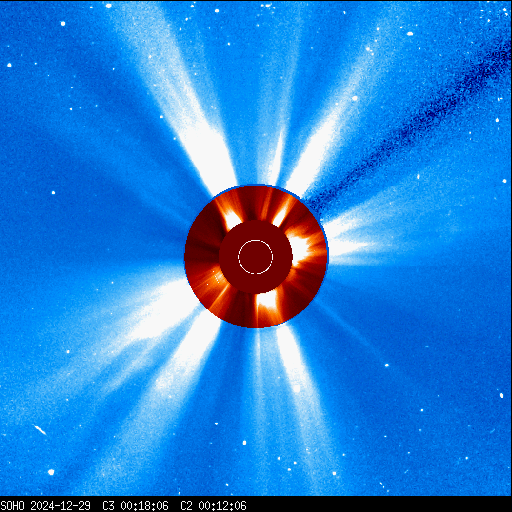Click the white circle outlining the Sun

256,257
